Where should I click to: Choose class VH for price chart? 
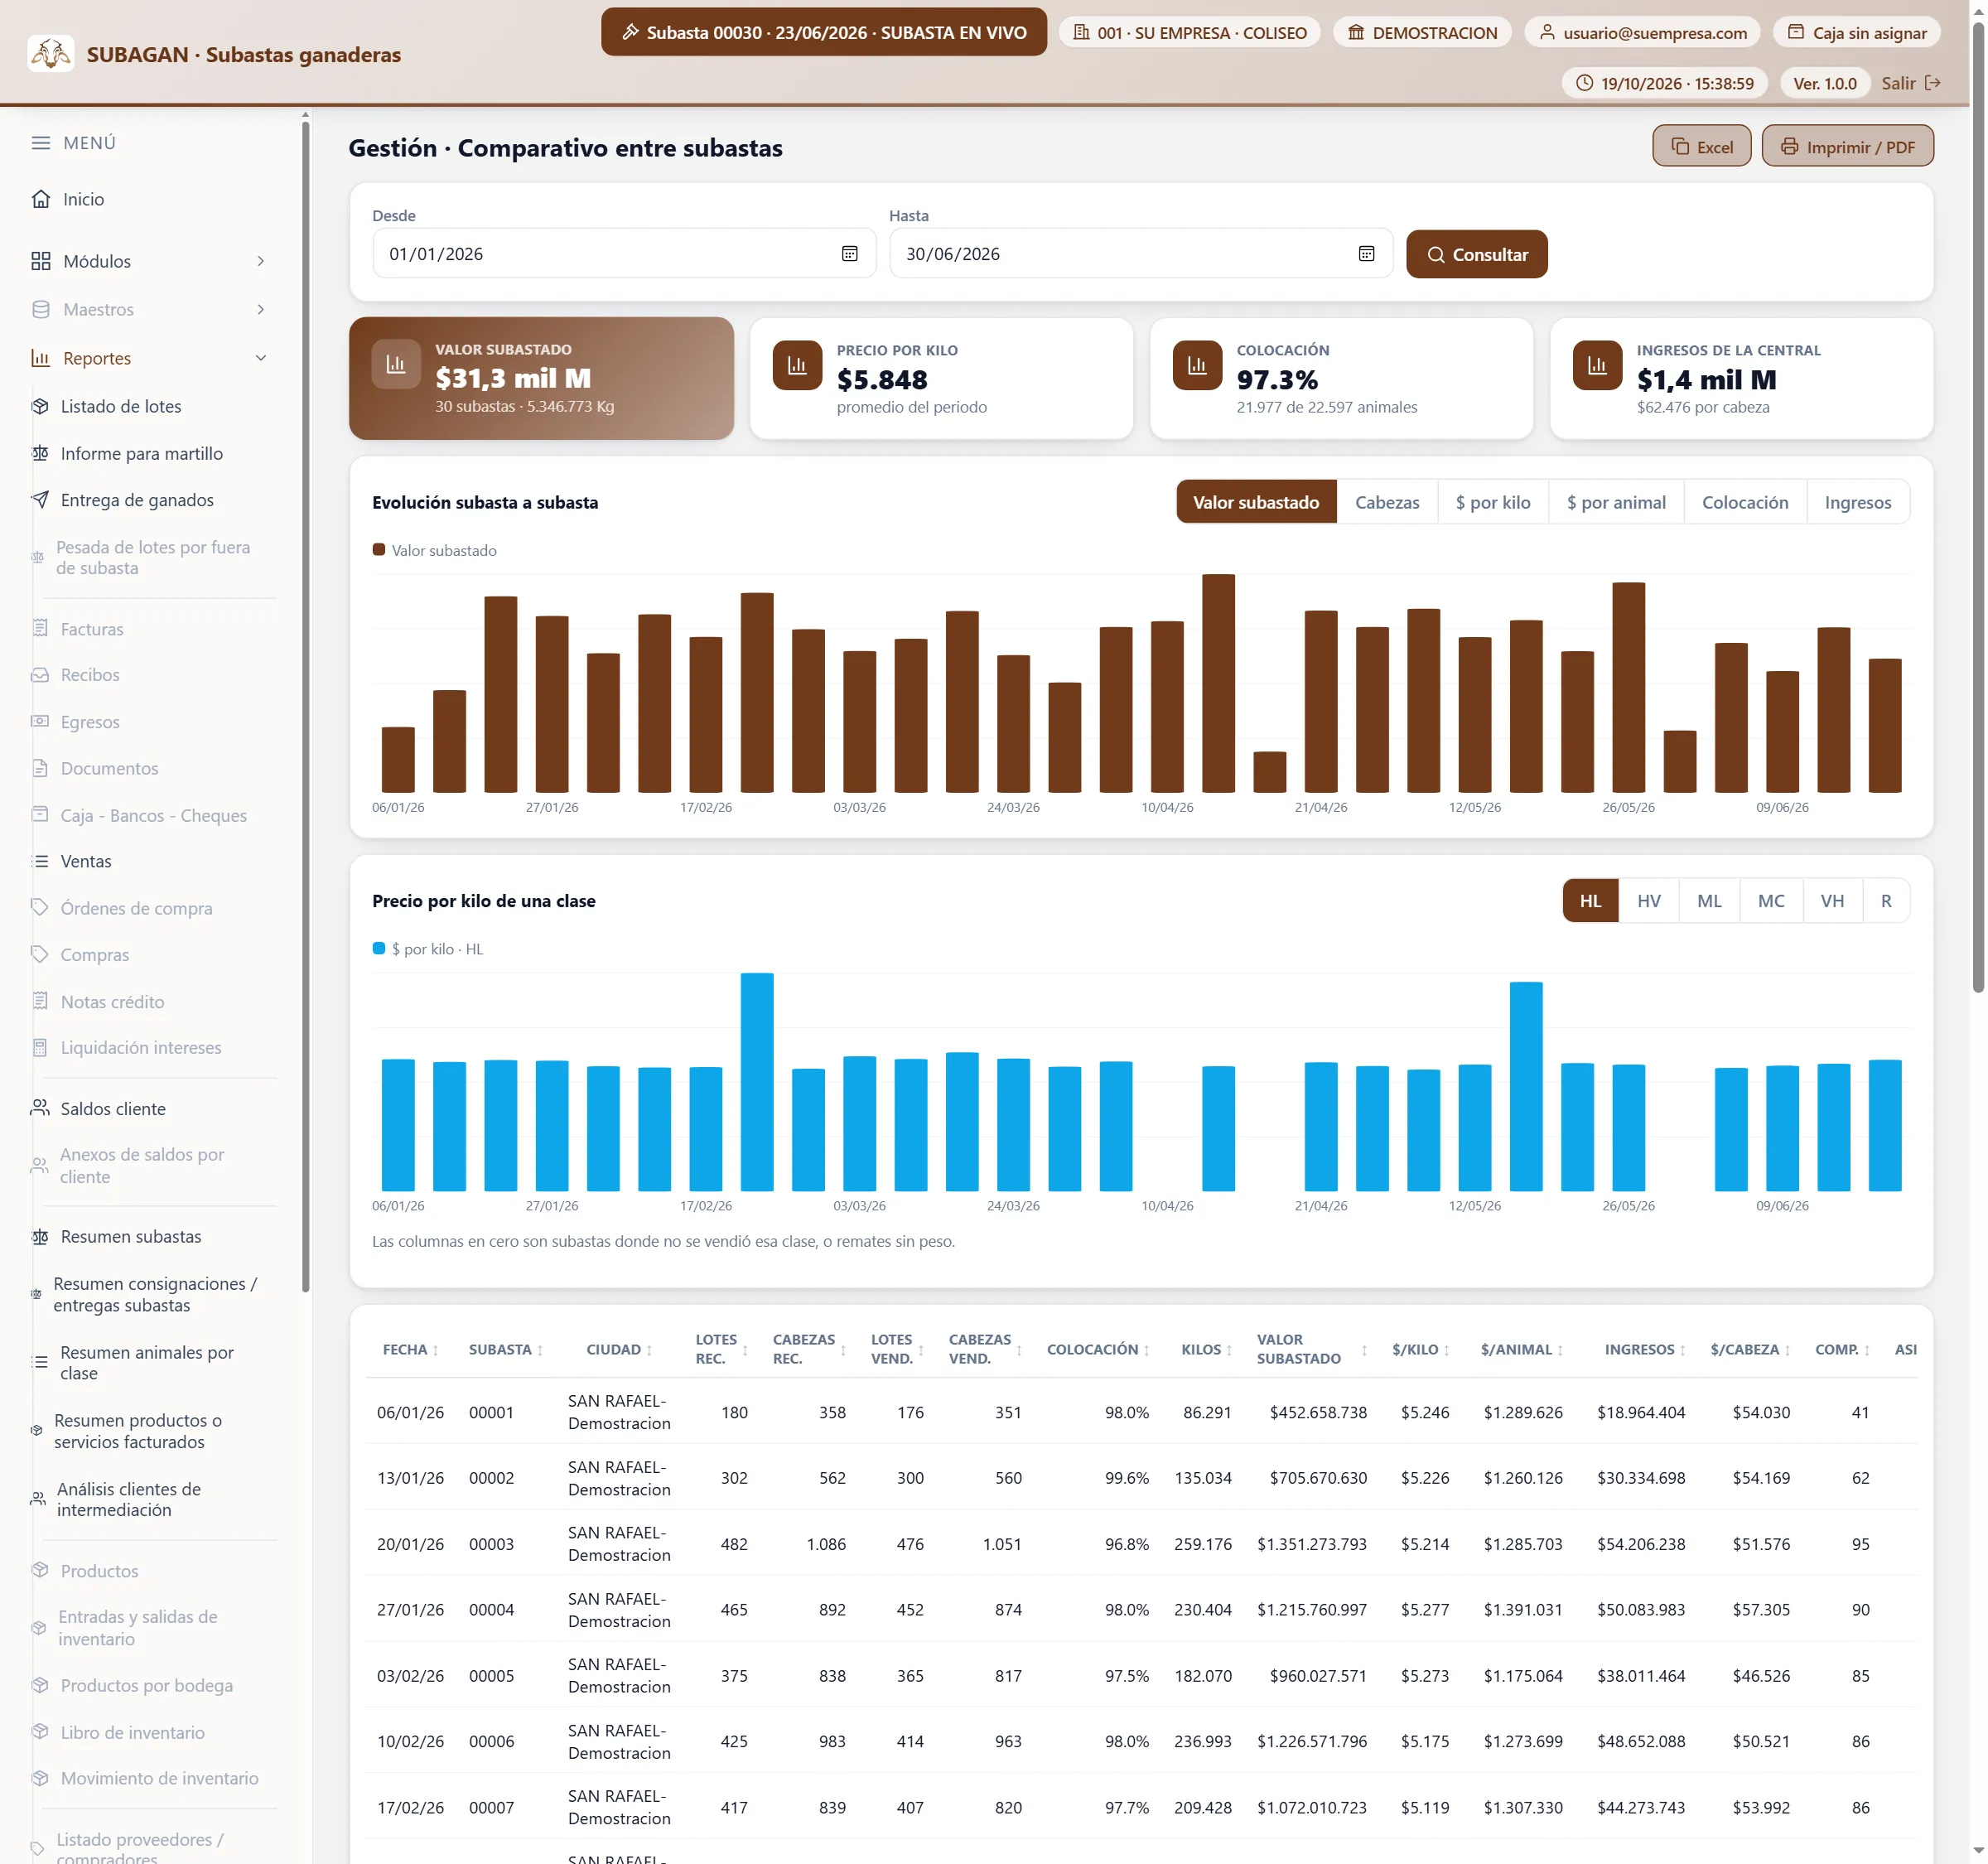click(x=1832, y=901)
